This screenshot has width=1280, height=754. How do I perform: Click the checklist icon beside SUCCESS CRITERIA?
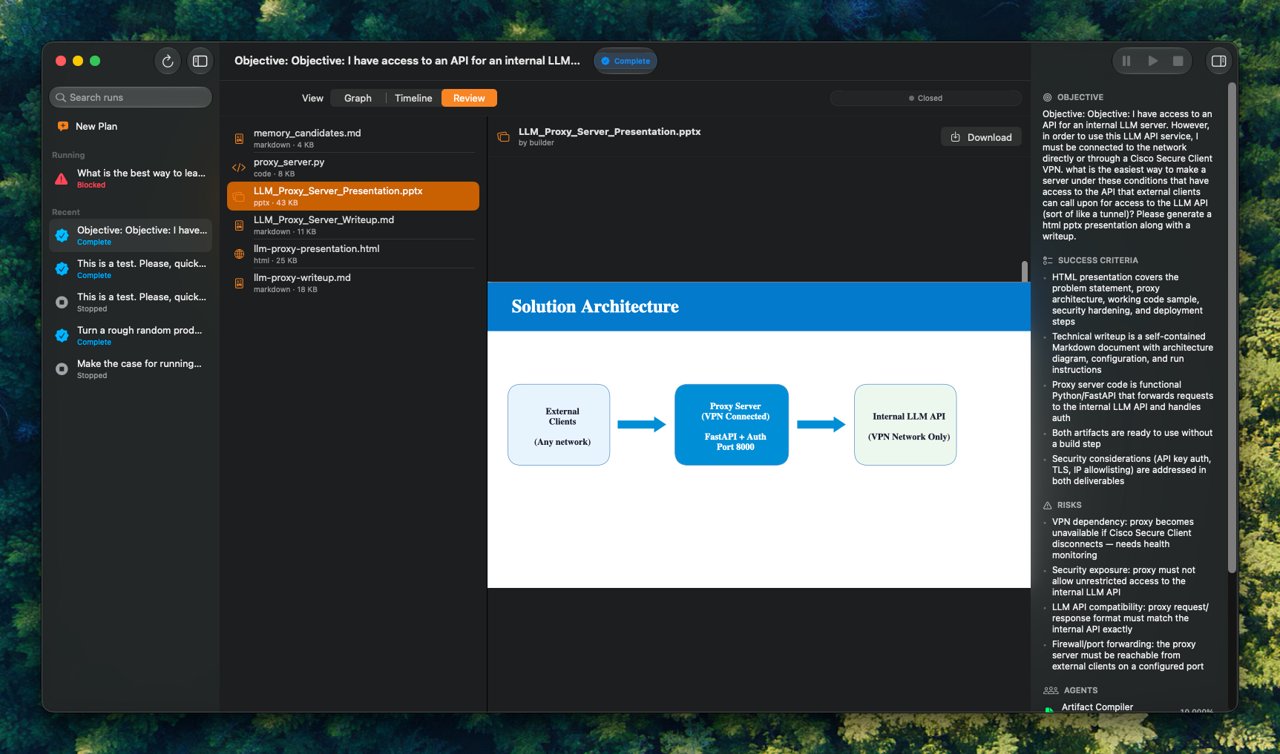[x=1048, y=260]
